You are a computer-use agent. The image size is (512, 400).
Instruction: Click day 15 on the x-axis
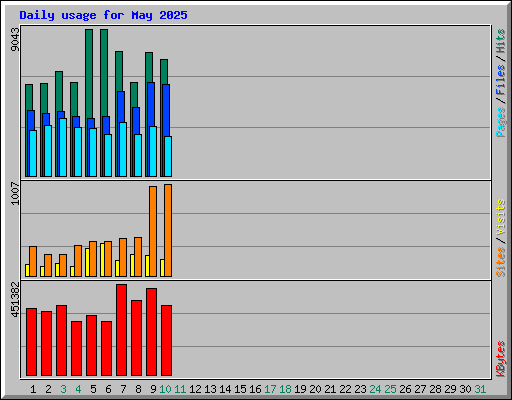click(240, 389)
